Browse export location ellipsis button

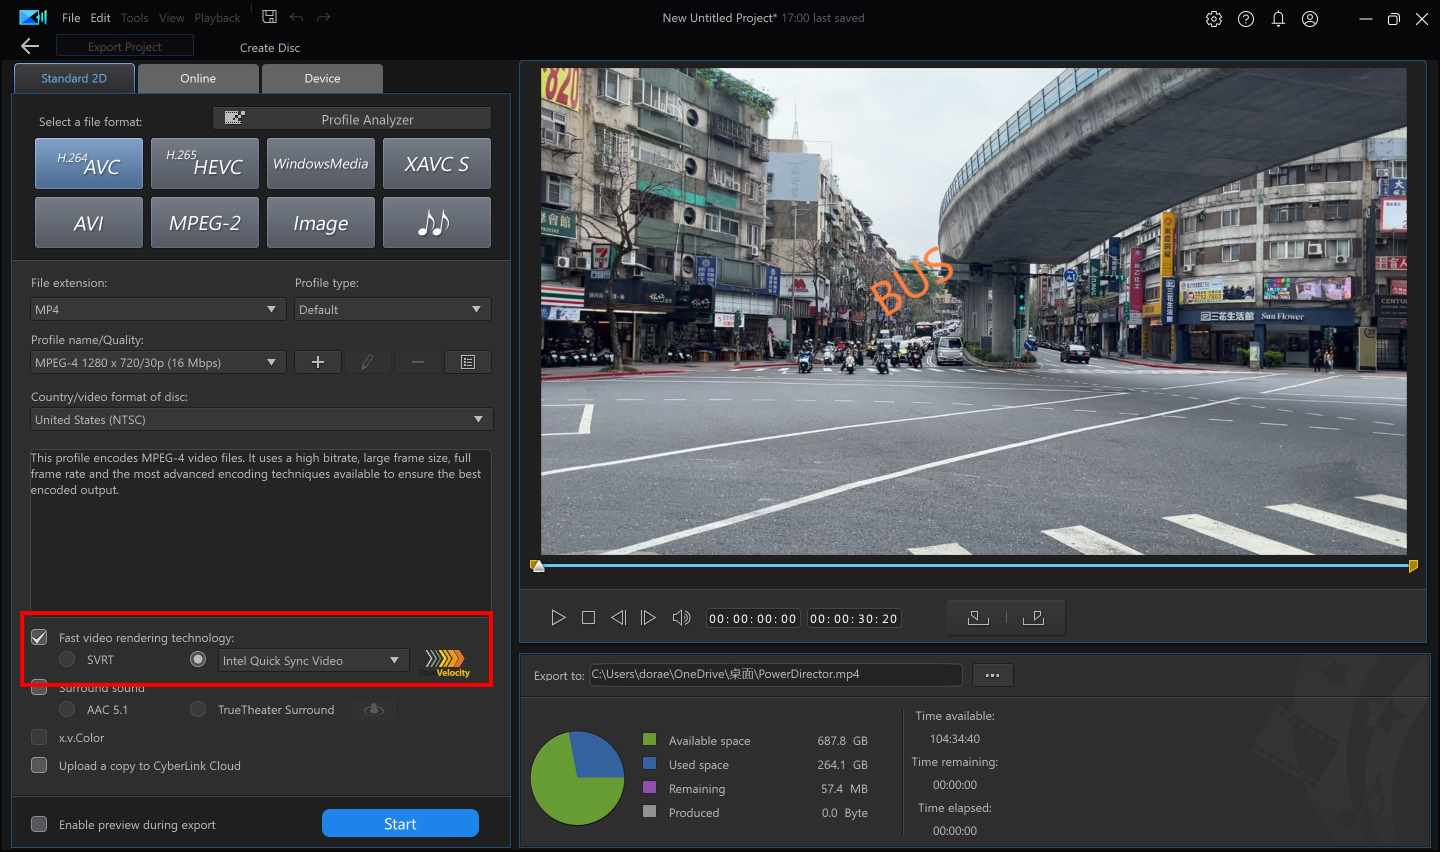coord(992,675)
